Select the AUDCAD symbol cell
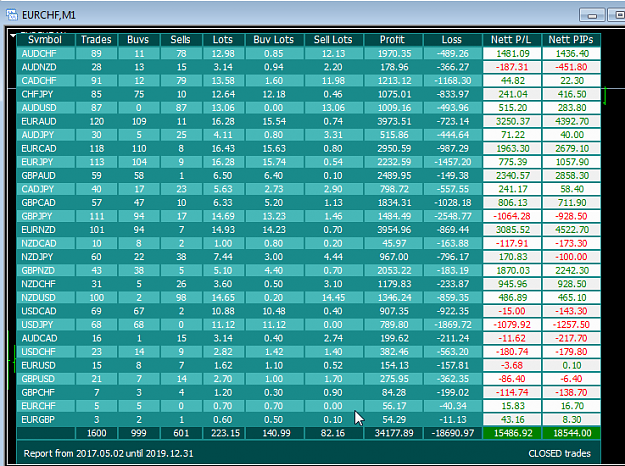 [45, 338]
